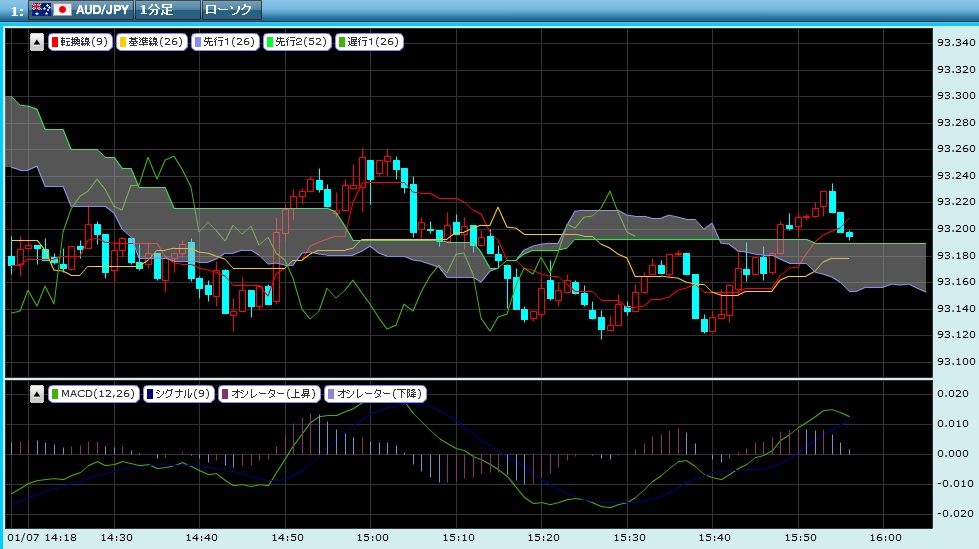Collapse the MACD legend with the arrow button

click(37, 394)
